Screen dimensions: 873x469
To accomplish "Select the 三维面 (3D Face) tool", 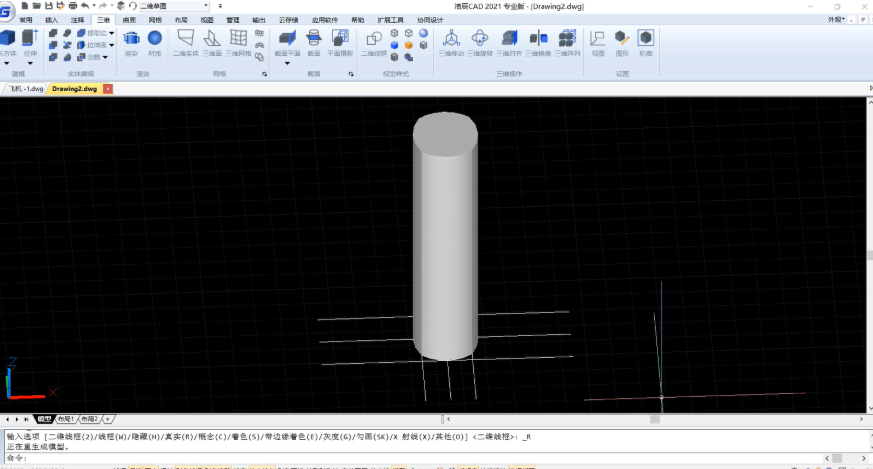I will 213,39.
